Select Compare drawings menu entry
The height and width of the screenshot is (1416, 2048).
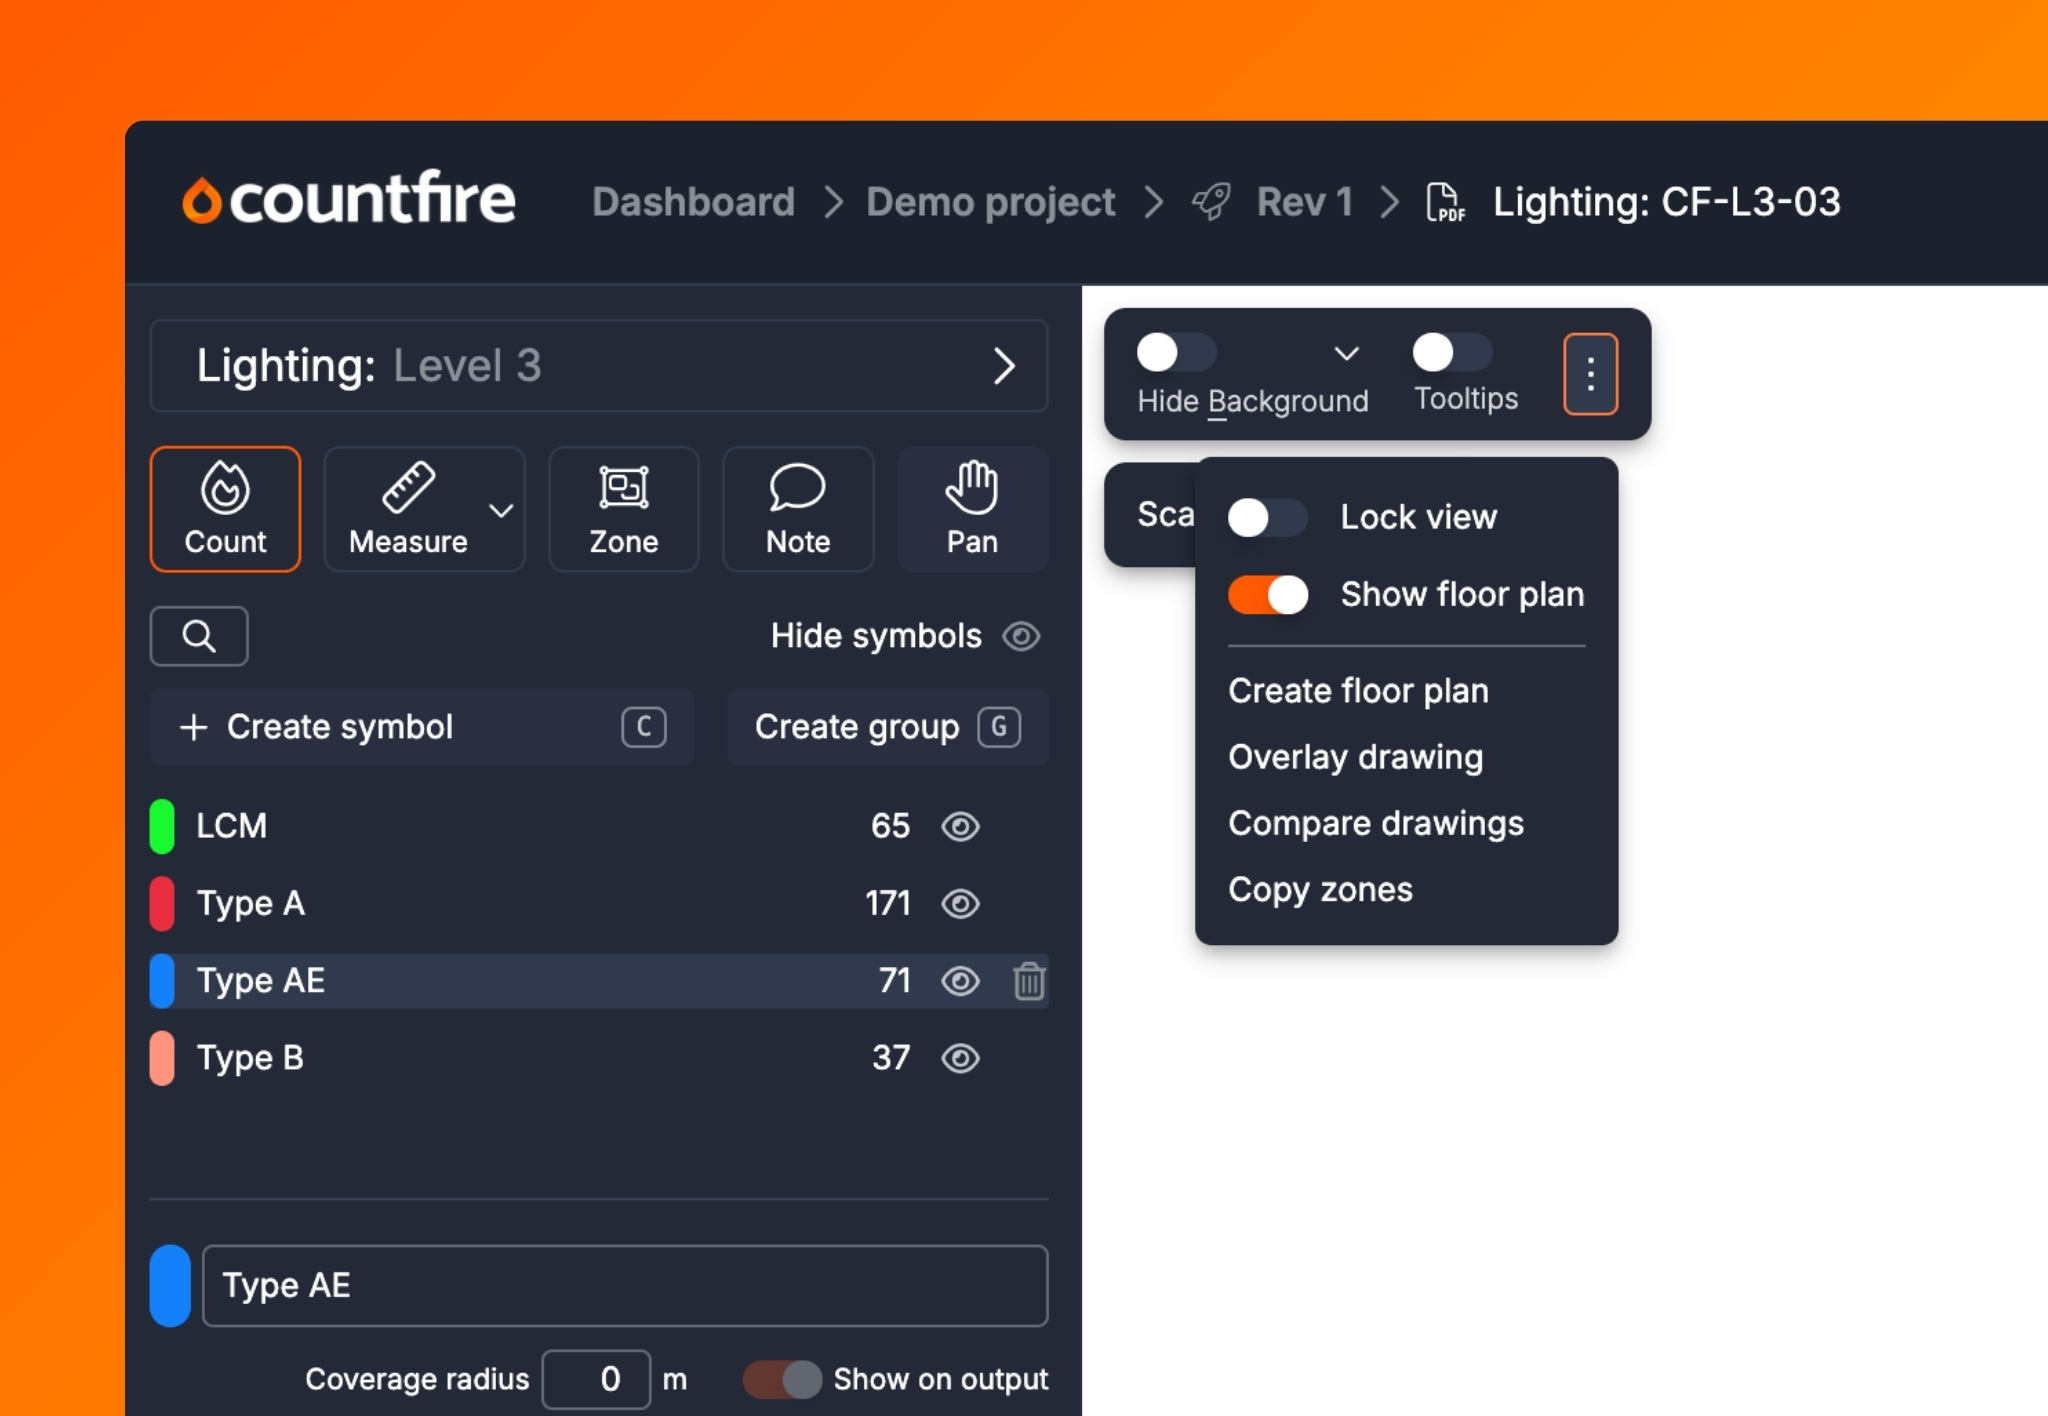click(1375, 823)
